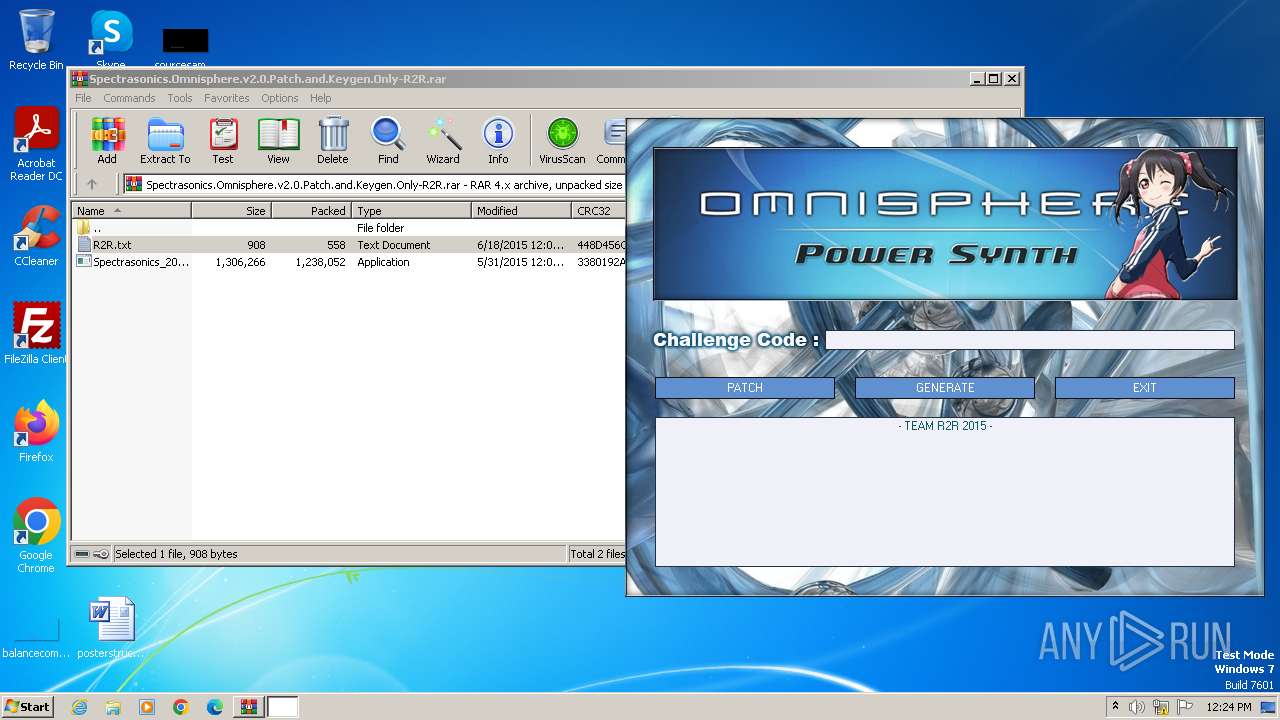Open the posterstruc Word document icon
The height and width of the screenshot is (720, 1280).
(x=110, y=627)
